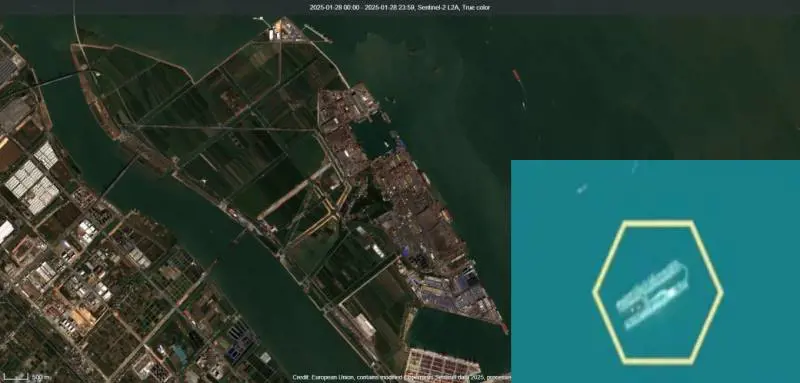The image size is (800, 383).
Task: Select the small boat at inset upper left
Action: click(582, 189)
